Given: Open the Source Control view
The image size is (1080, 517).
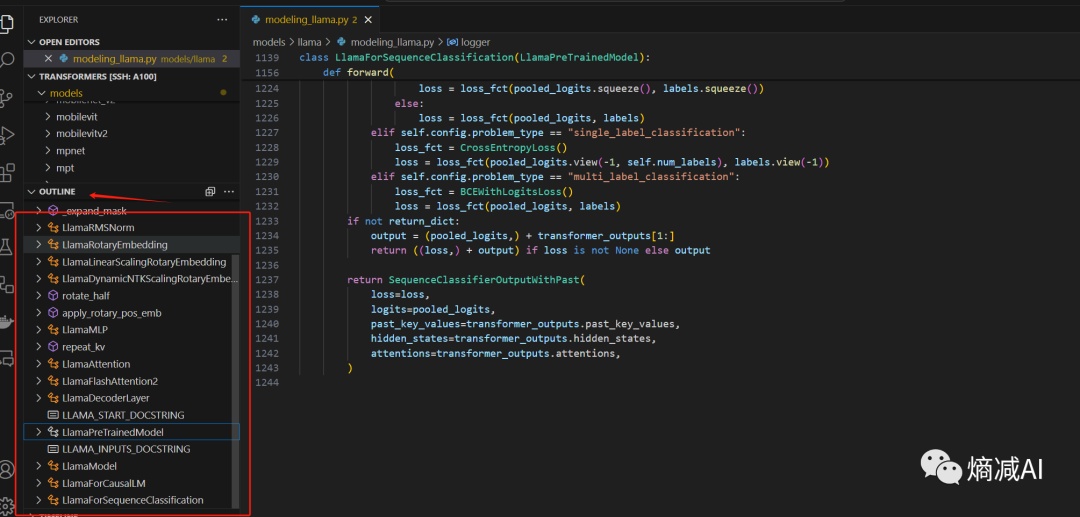Looking at the screenshot, I should coord(6,98).
